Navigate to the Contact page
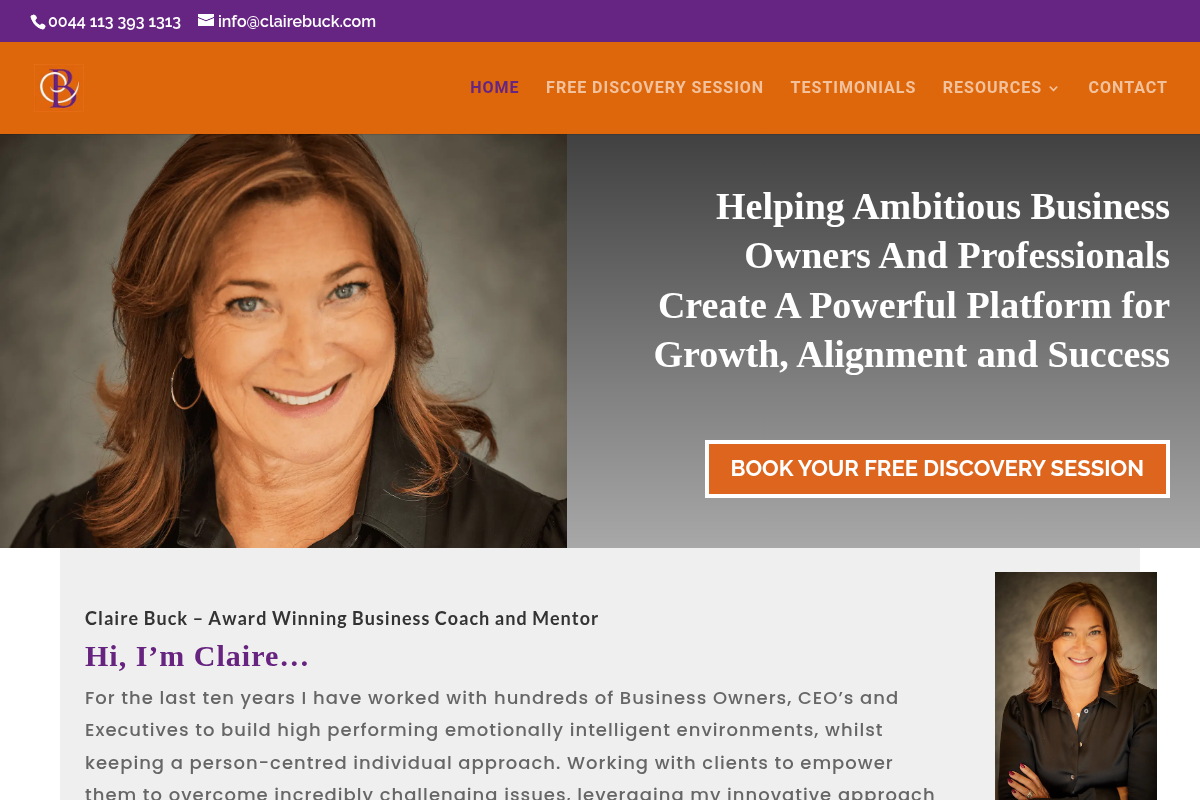This screenshot has width=1200, height=800. (x=1127, y=88)
